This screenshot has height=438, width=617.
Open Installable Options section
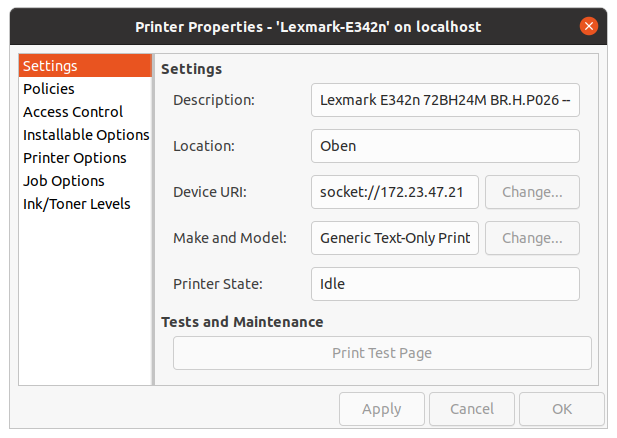coord(85,135)
